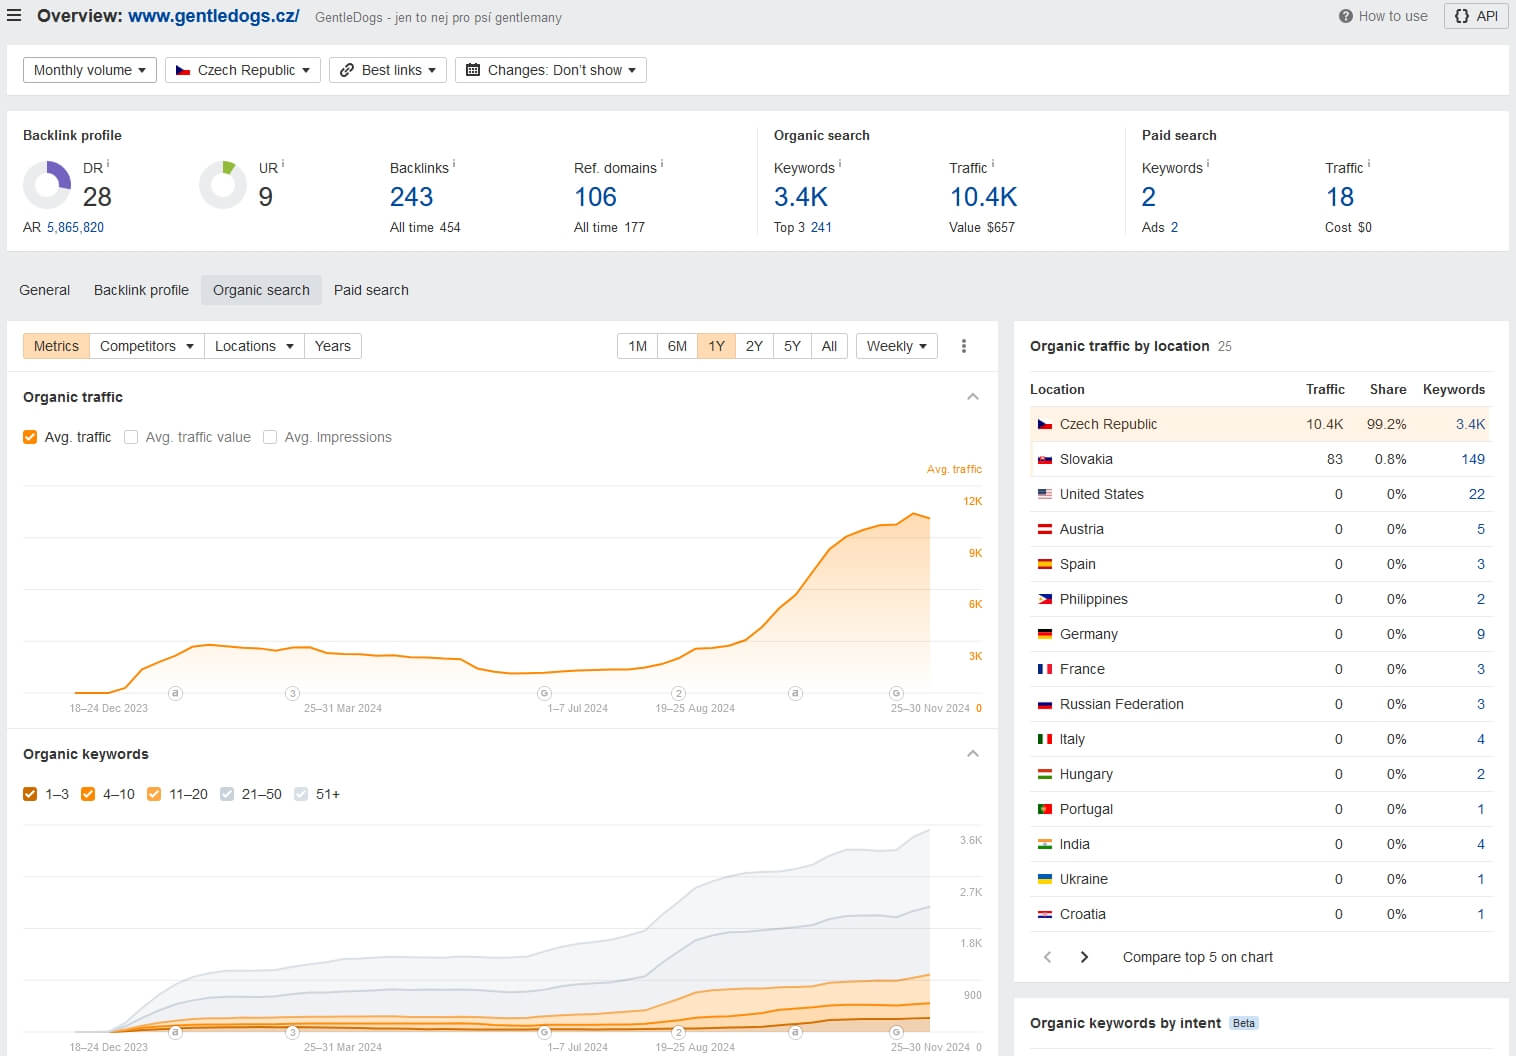Go to previous page of locations

pos(1047,957)
